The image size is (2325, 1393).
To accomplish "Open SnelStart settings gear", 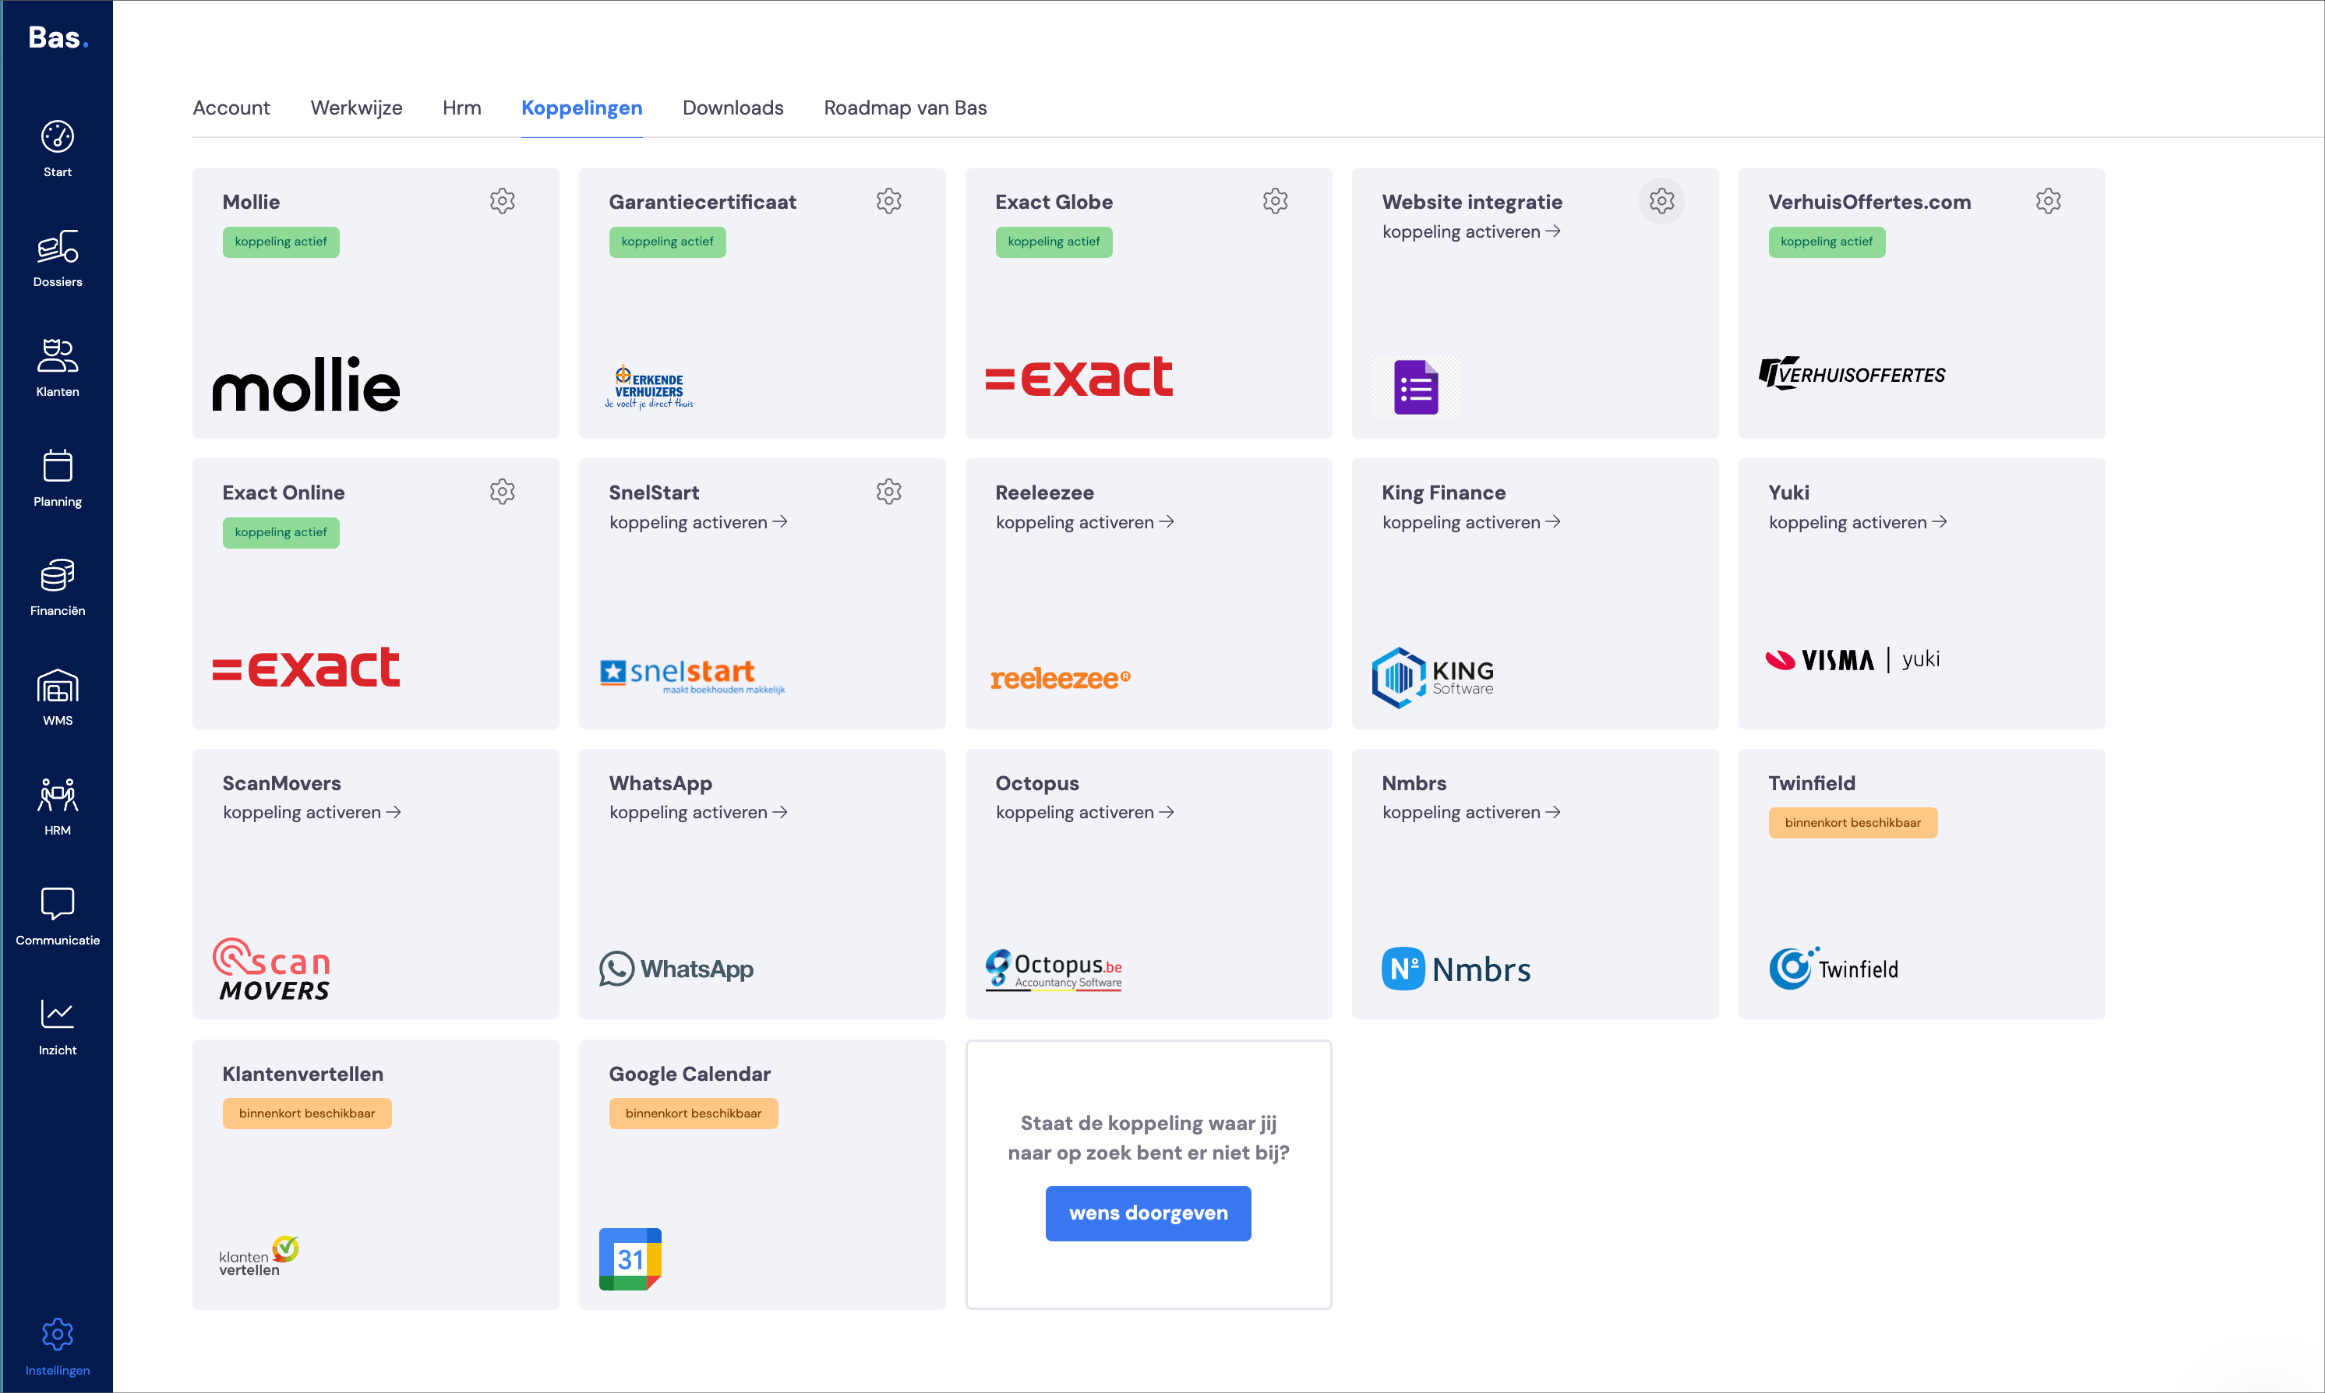I will (x=889, y=491).
